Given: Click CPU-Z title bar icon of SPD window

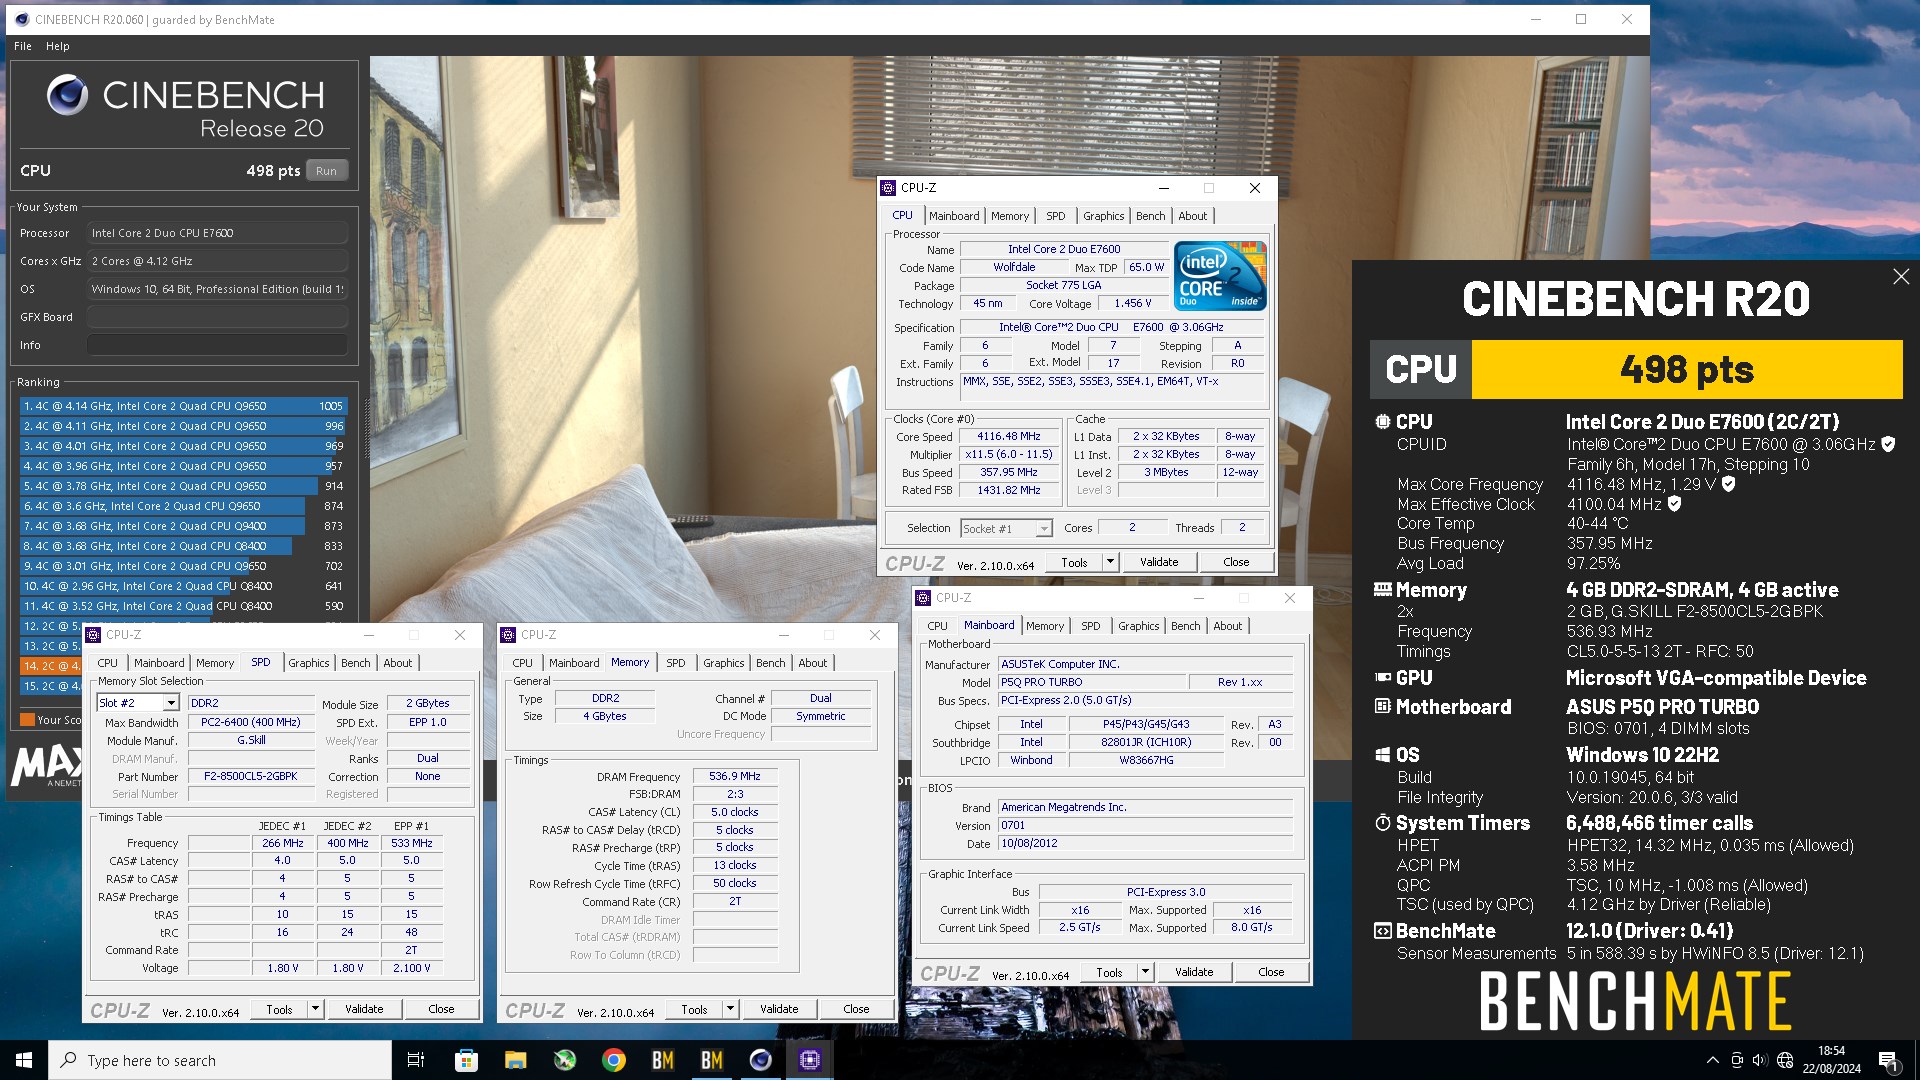Looking at the screenshot, I should point(93,635).
